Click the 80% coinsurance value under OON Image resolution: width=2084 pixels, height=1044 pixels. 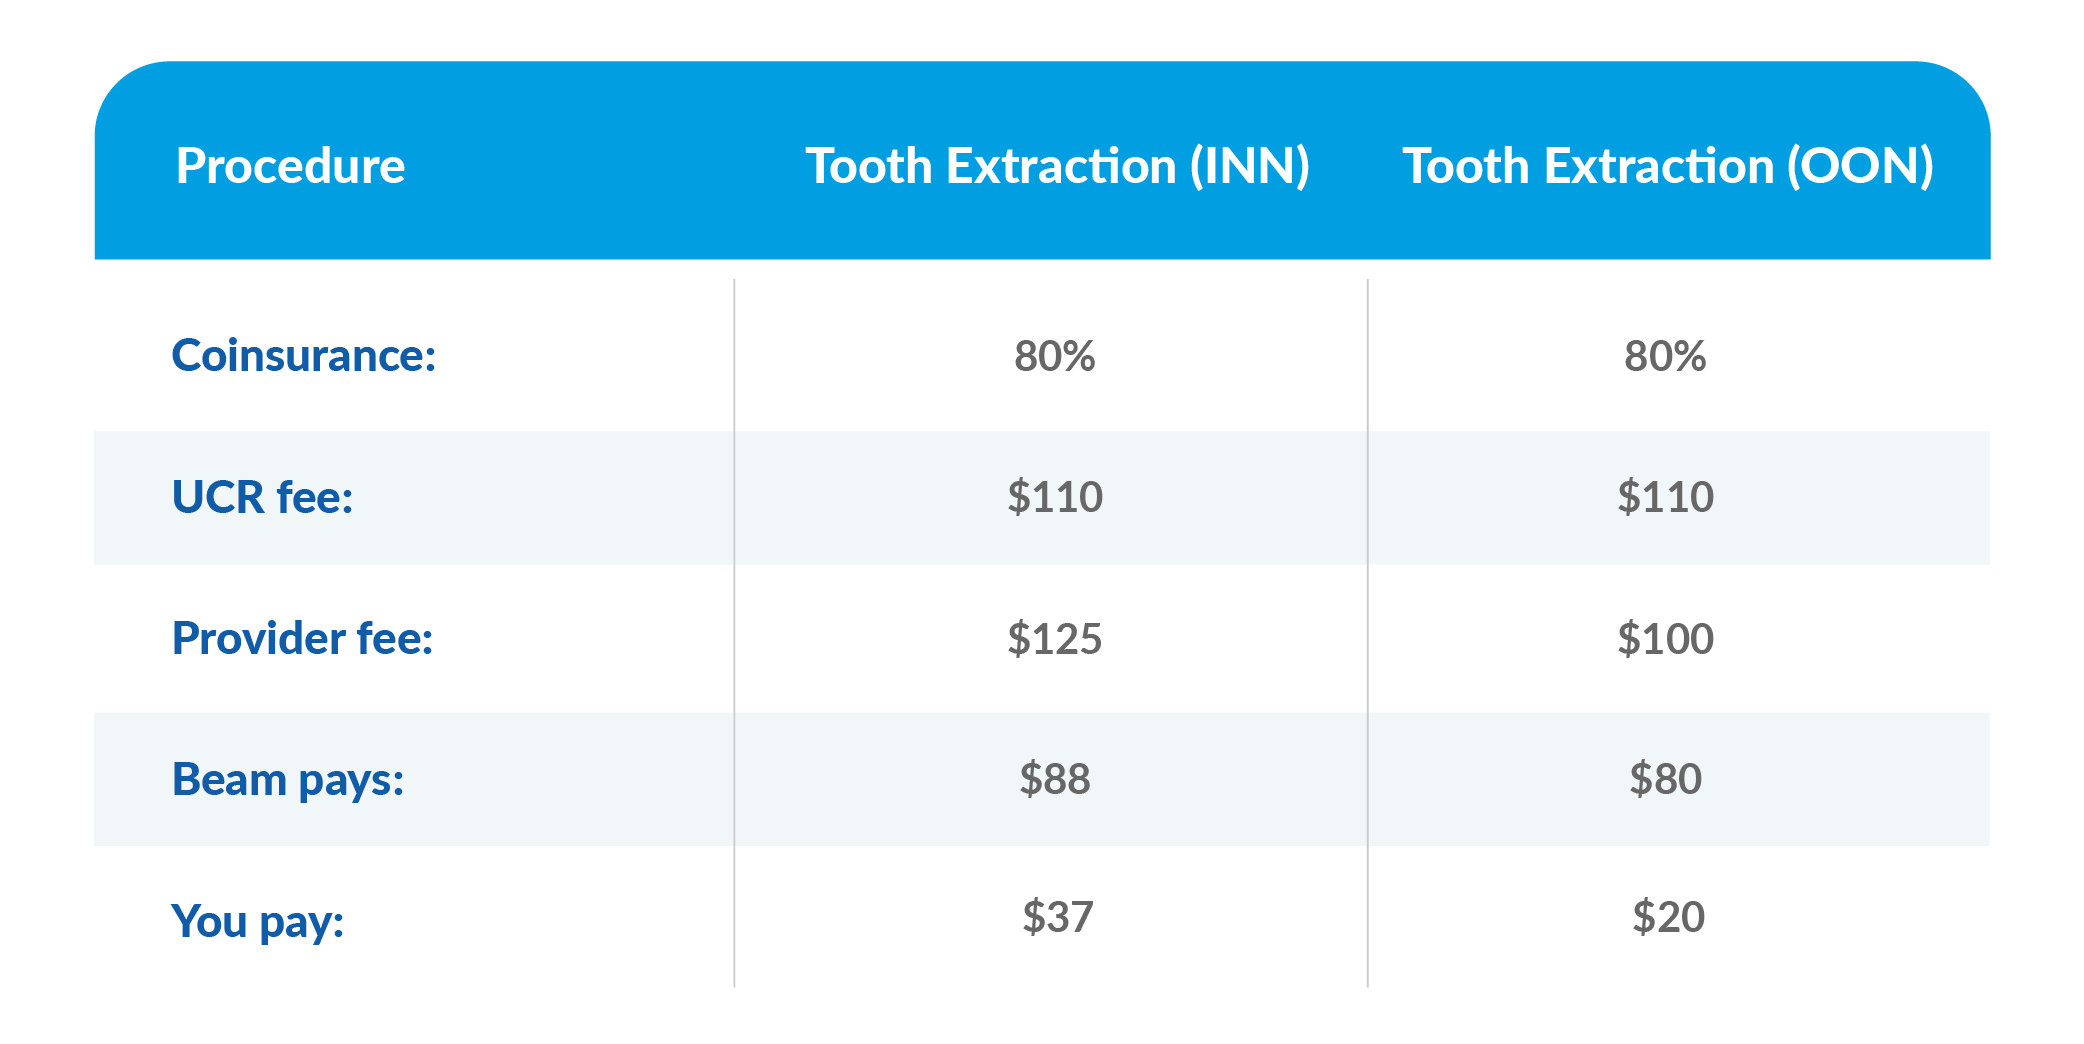1665,356
